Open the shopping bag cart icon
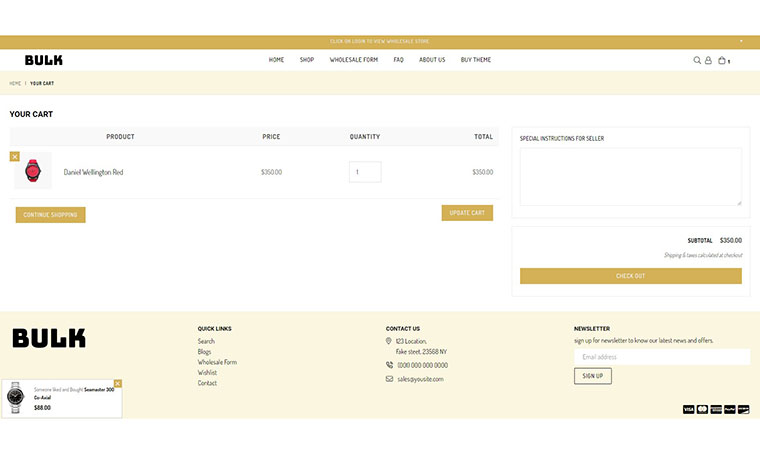This screenshot has height=454, width=760. (722, 60)
